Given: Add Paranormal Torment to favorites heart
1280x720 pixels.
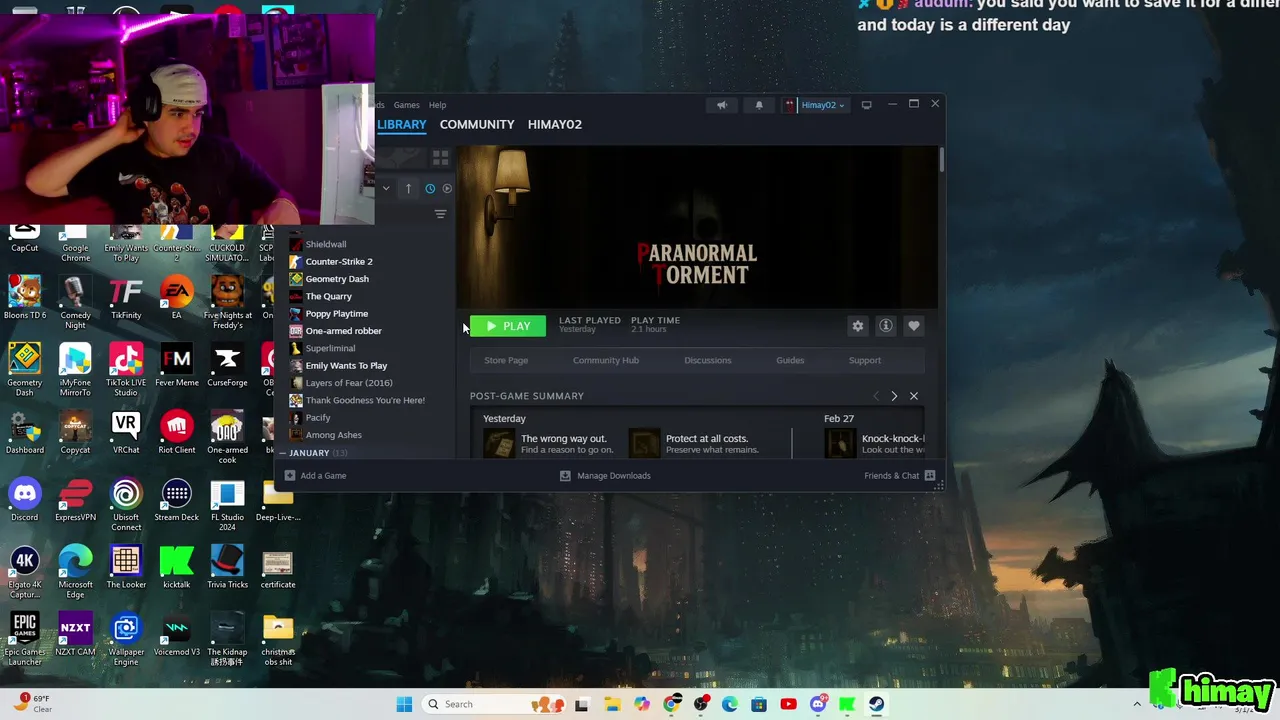Looking at the screenshot, I should click(x=913, y=326).
